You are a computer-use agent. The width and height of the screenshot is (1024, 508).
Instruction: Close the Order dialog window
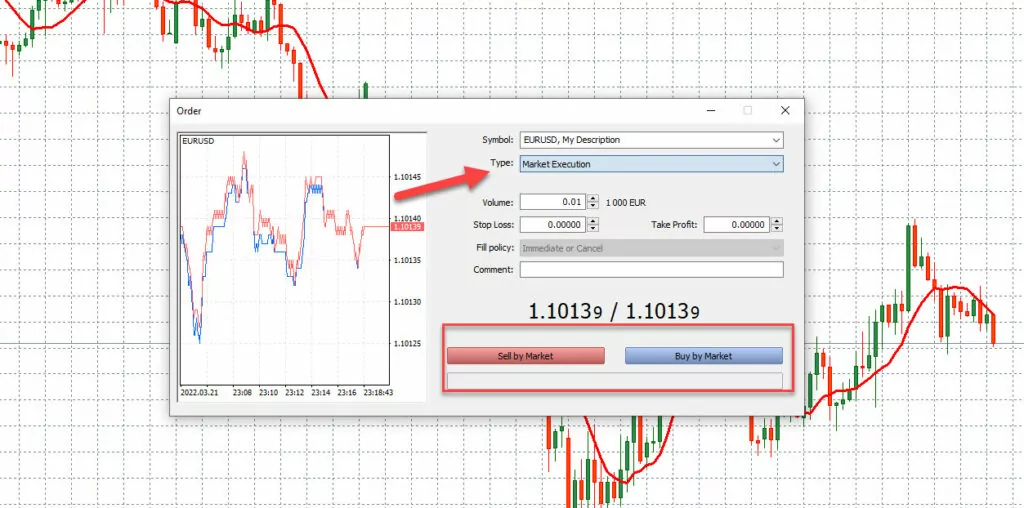tap(785, 111)
